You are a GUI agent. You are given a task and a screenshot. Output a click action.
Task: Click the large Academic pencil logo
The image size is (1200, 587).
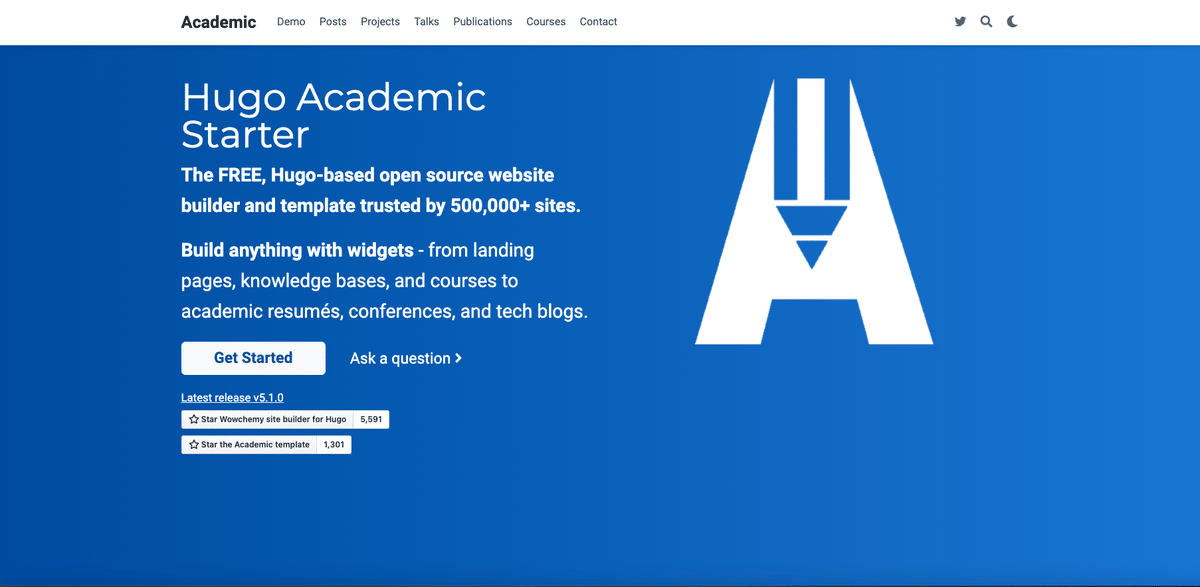tap(813, 212)
